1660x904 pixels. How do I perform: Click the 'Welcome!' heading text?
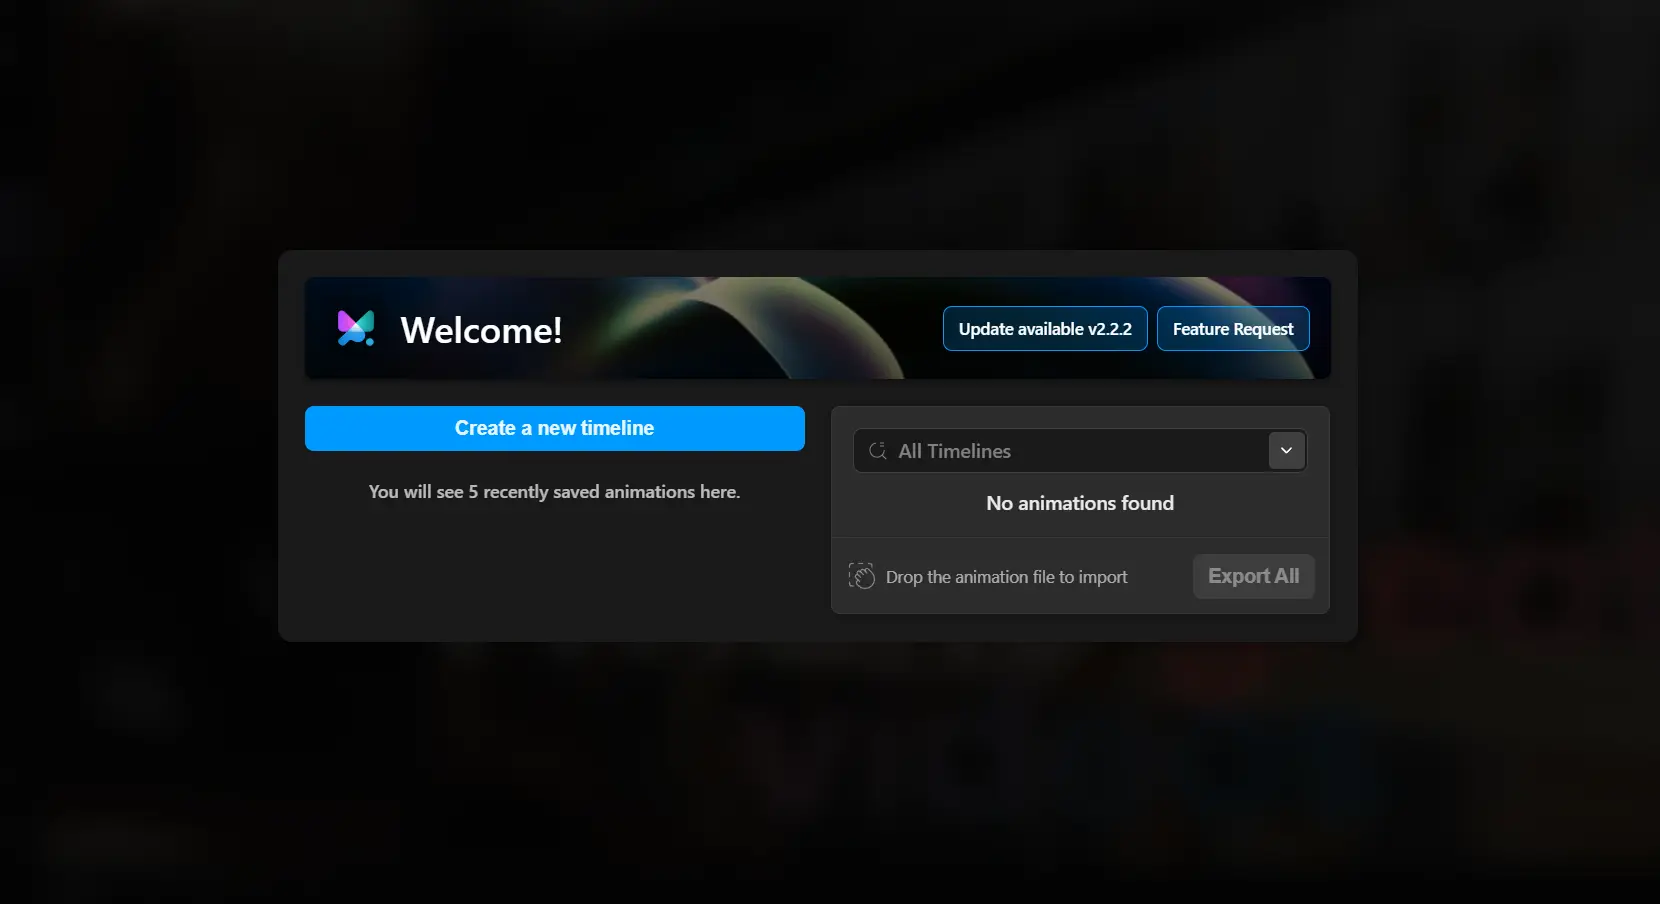point(481,330)
